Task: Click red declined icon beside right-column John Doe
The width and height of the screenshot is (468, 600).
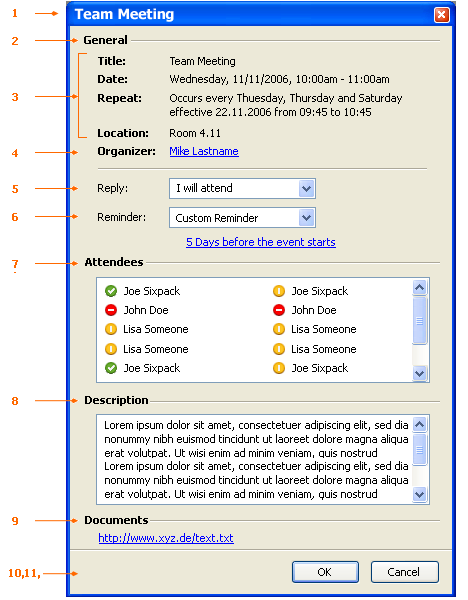Action: point(279,310)
